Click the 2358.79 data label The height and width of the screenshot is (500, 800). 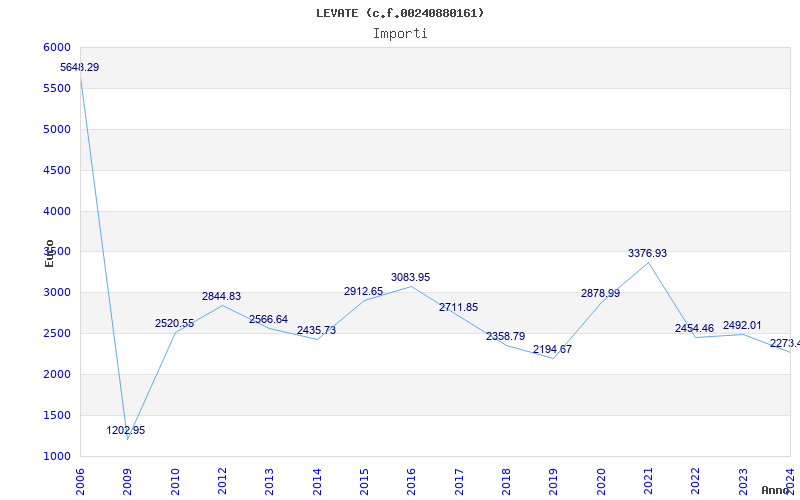506,337
